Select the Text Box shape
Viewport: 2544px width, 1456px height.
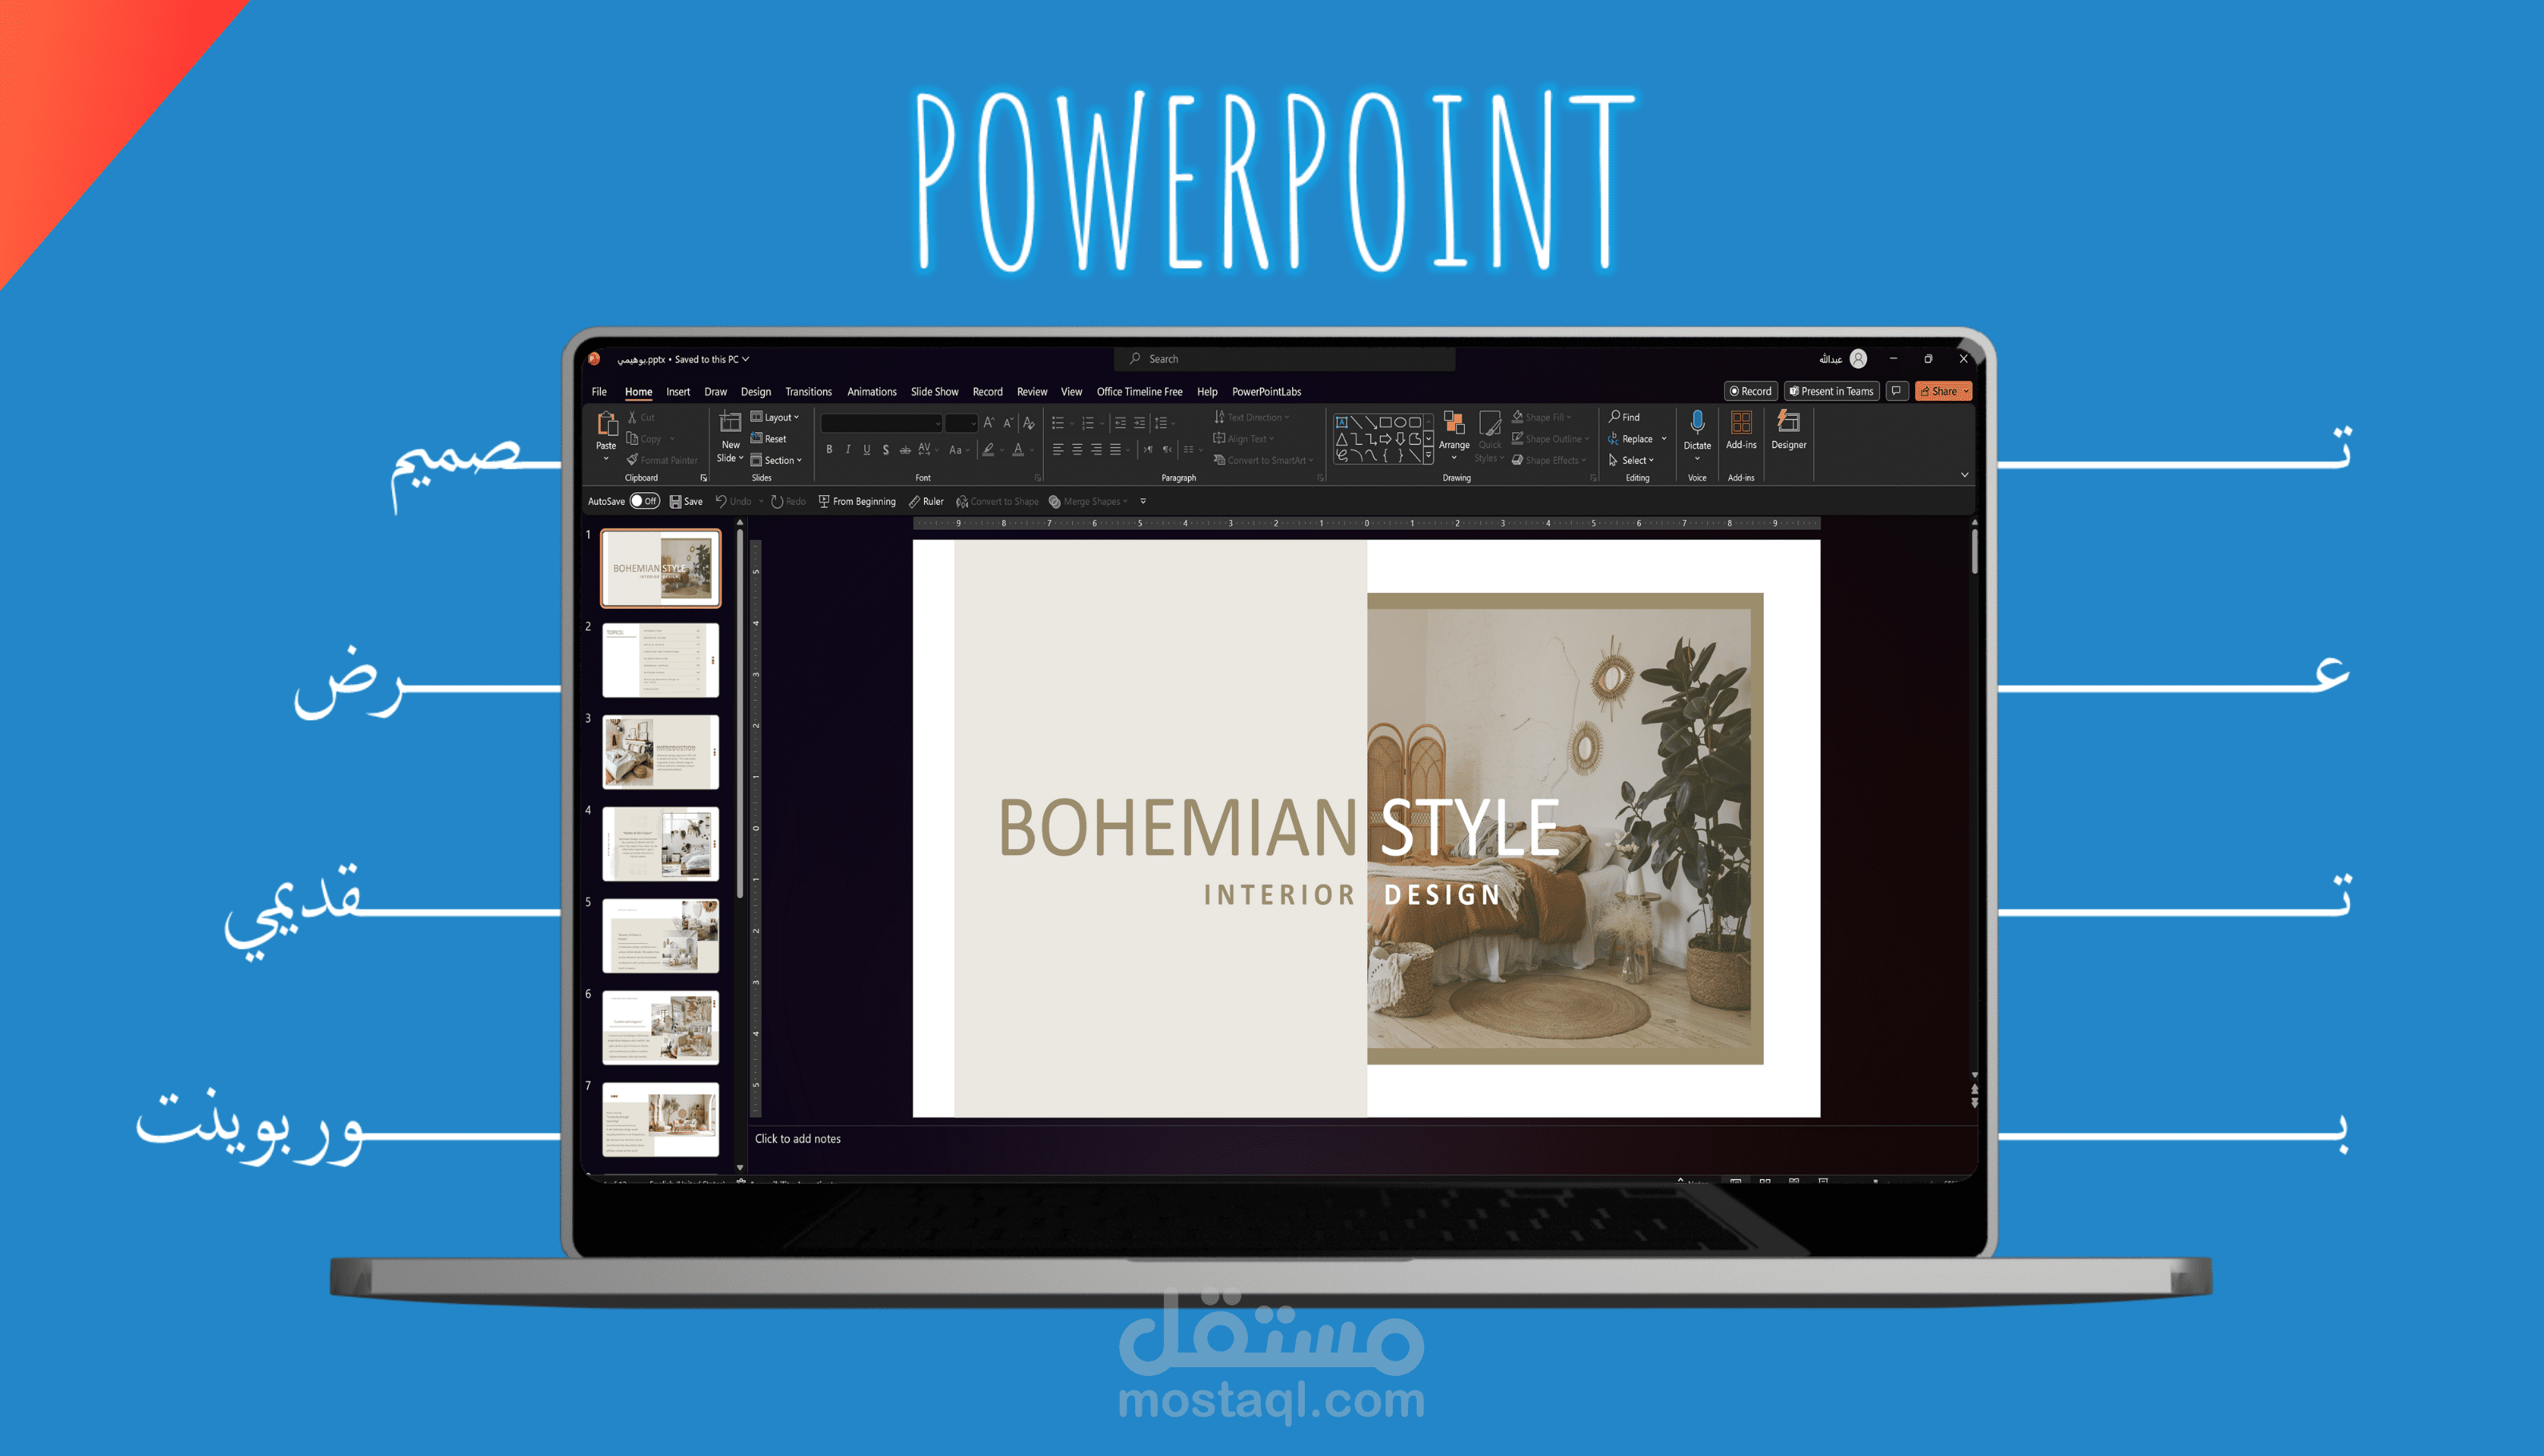1342,422
